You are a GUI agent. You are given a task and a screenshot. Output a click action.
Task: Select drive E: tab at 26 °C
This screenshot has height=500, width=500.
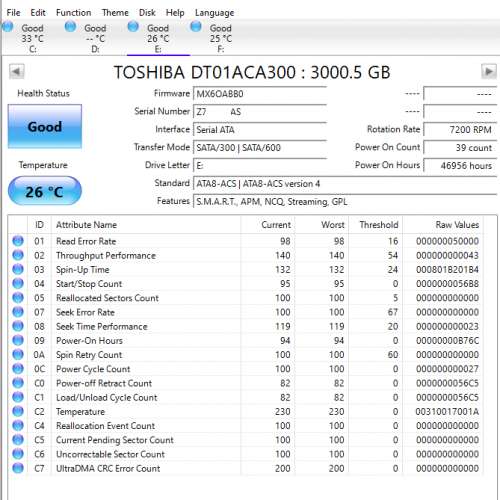point(158,38)
